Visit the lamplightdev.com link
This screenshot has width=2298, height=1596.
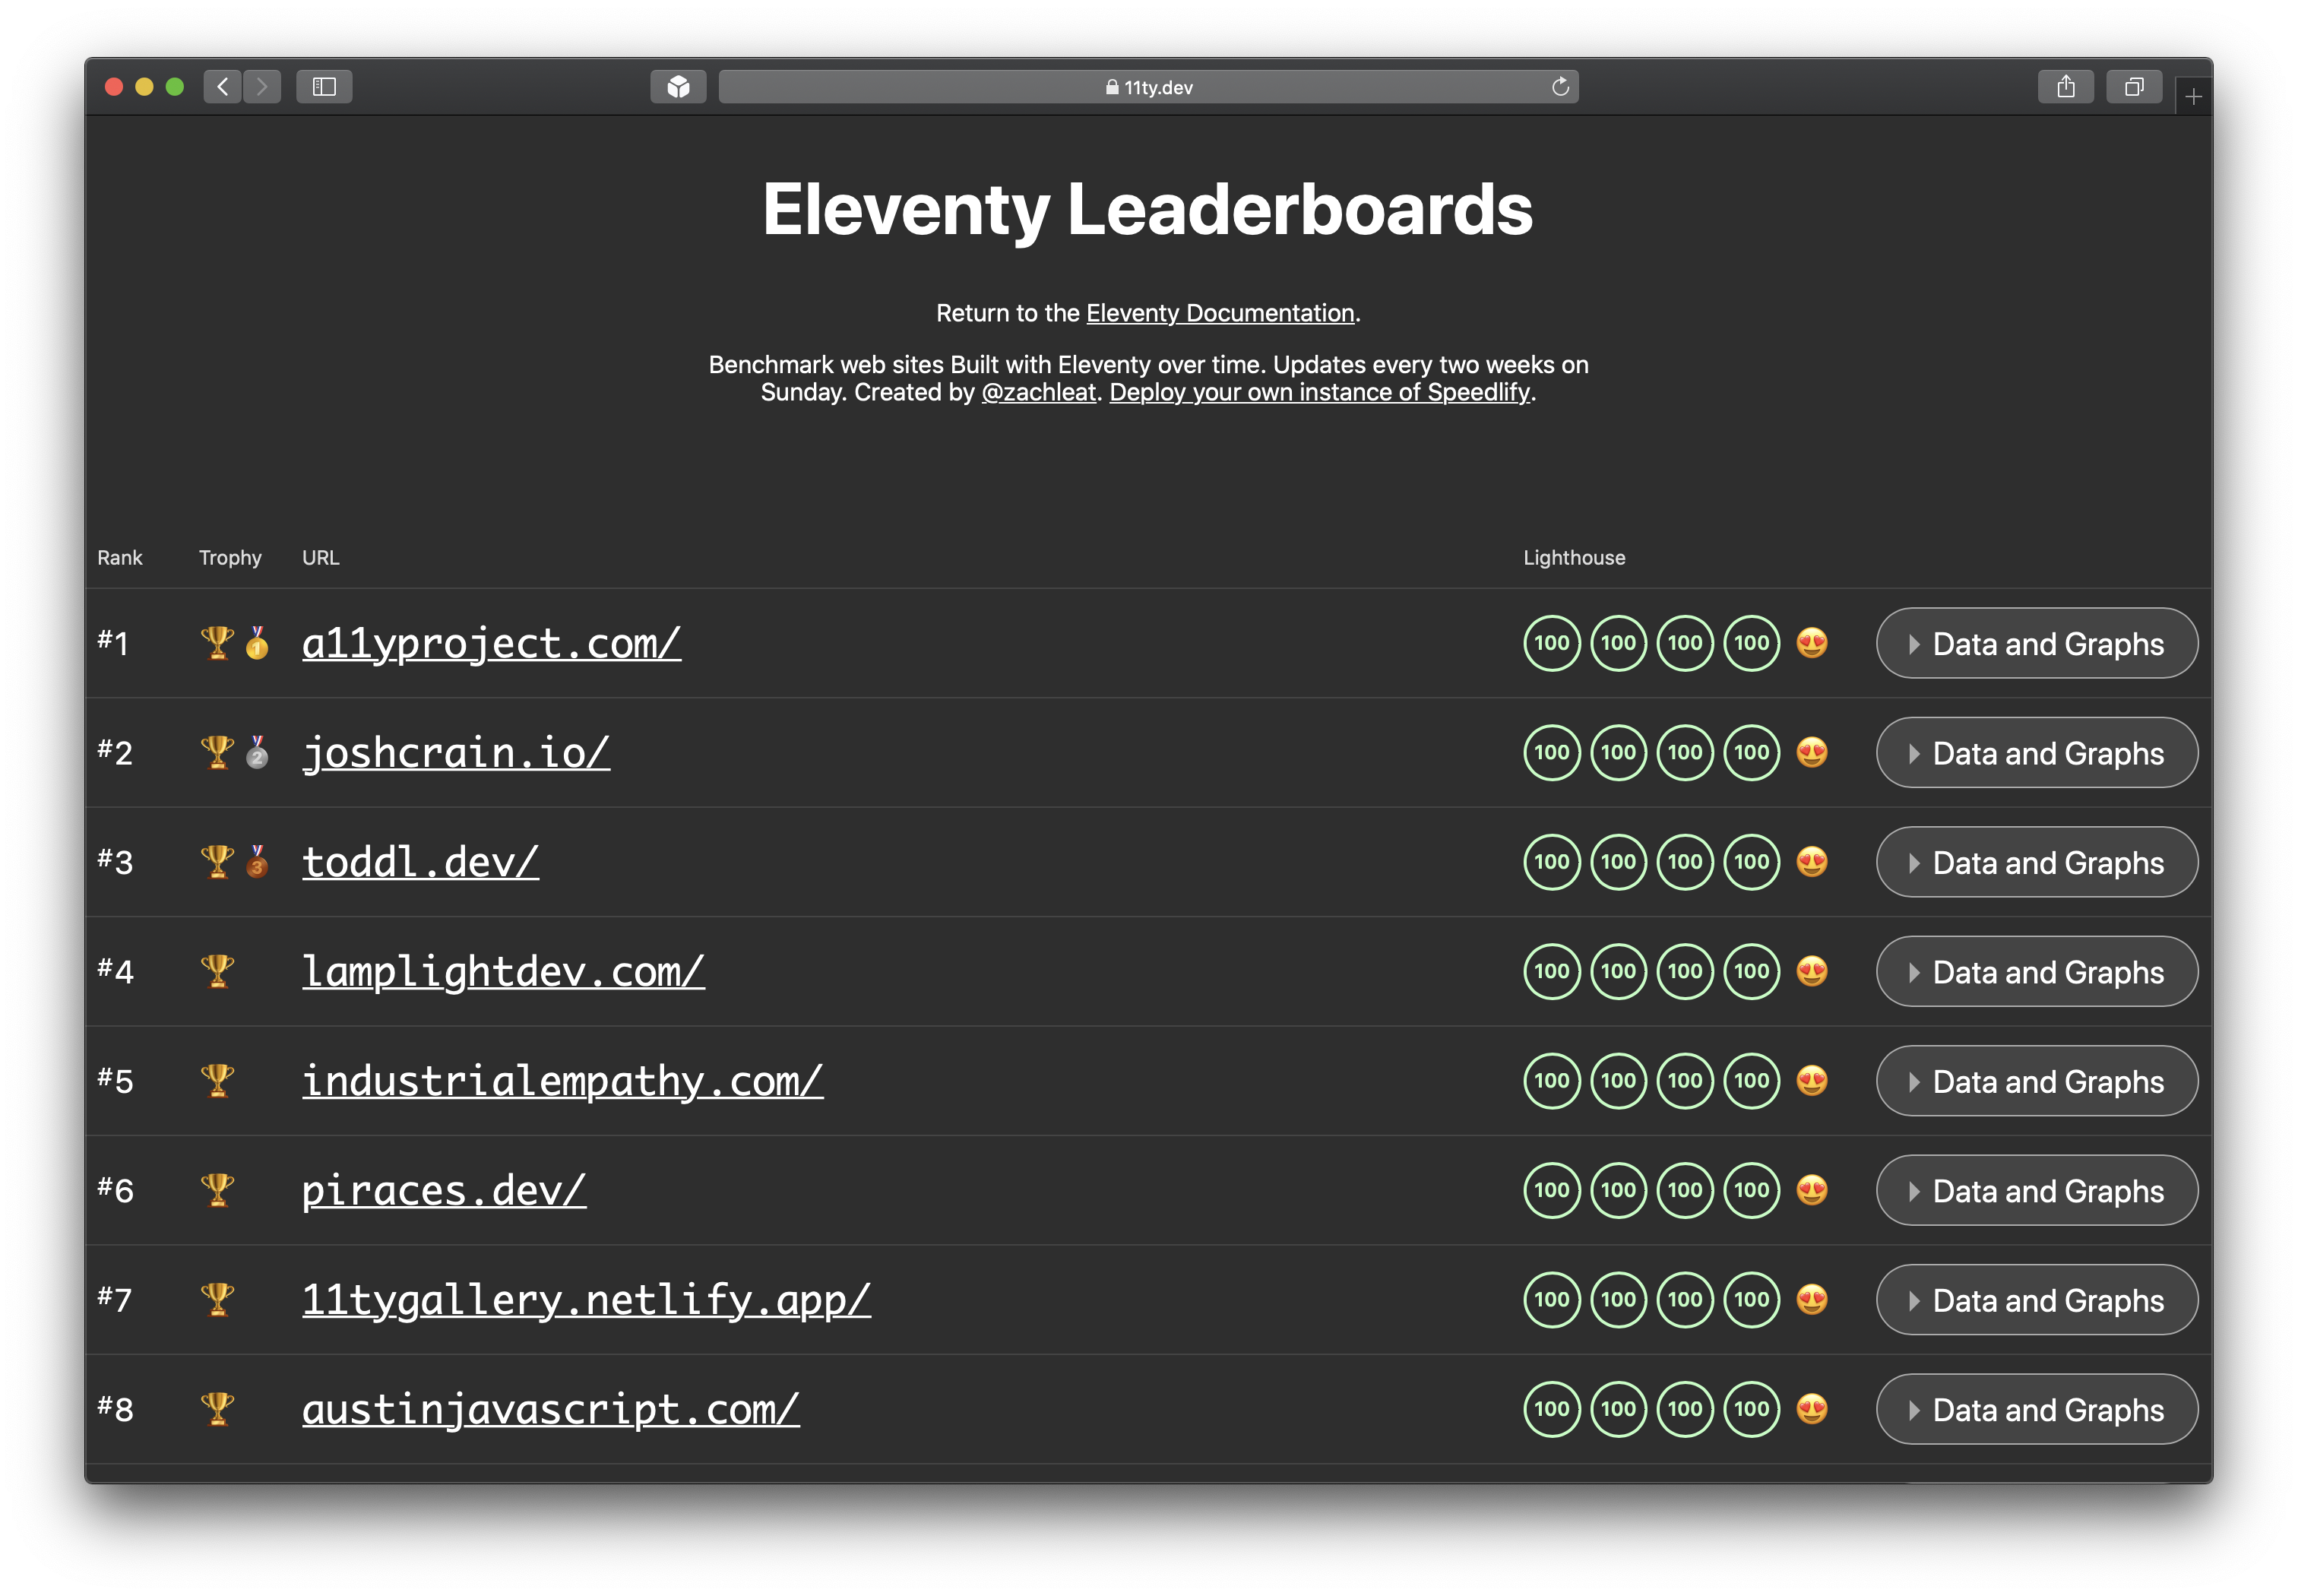click(x=503, y=972)
